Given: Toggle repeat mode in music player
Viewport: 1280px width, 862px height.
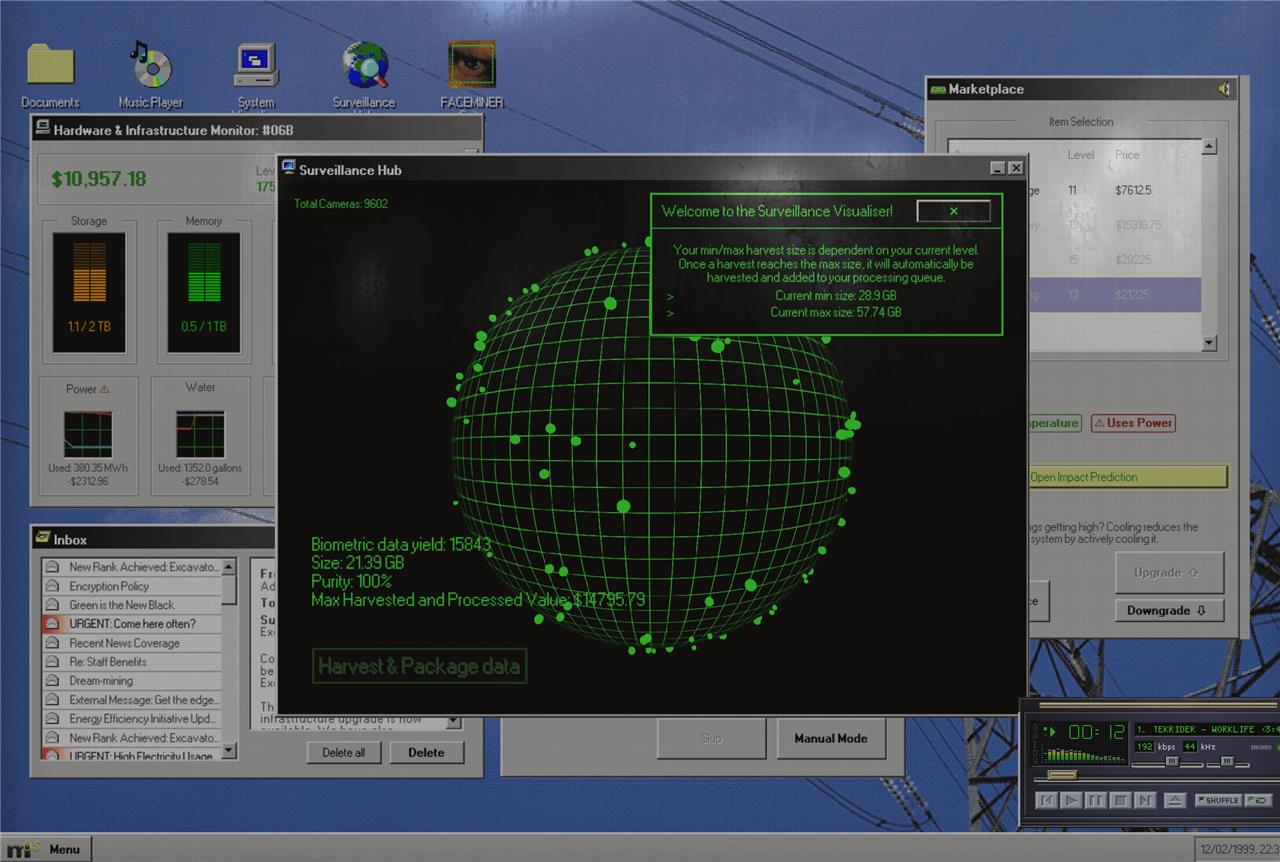Looking at the screenshot, I should [1257, 800].
